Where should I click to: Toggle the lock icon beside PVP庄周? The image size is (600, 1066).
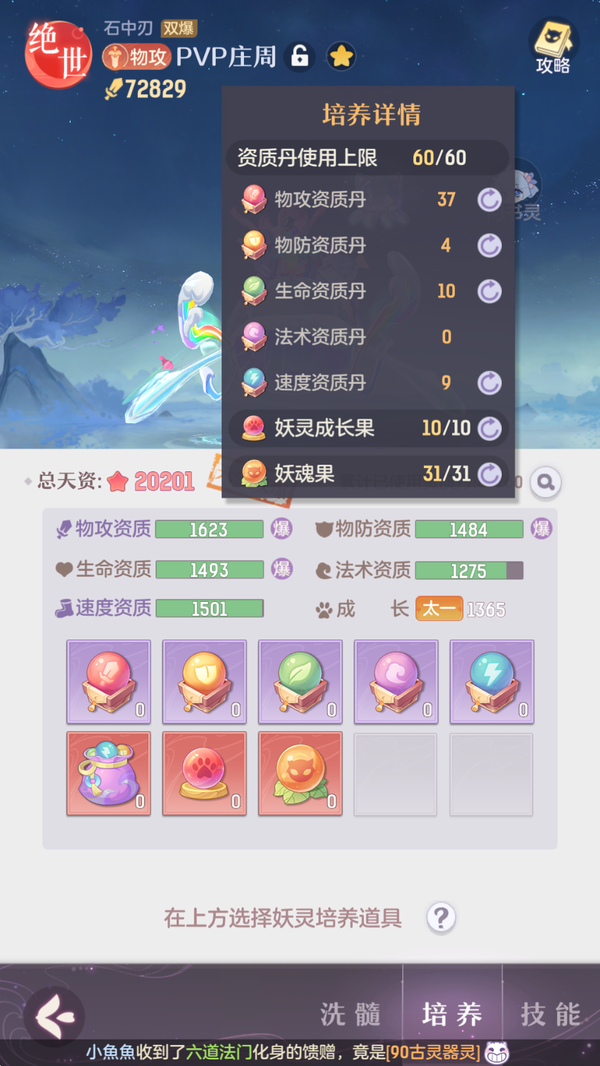[299, 57]
